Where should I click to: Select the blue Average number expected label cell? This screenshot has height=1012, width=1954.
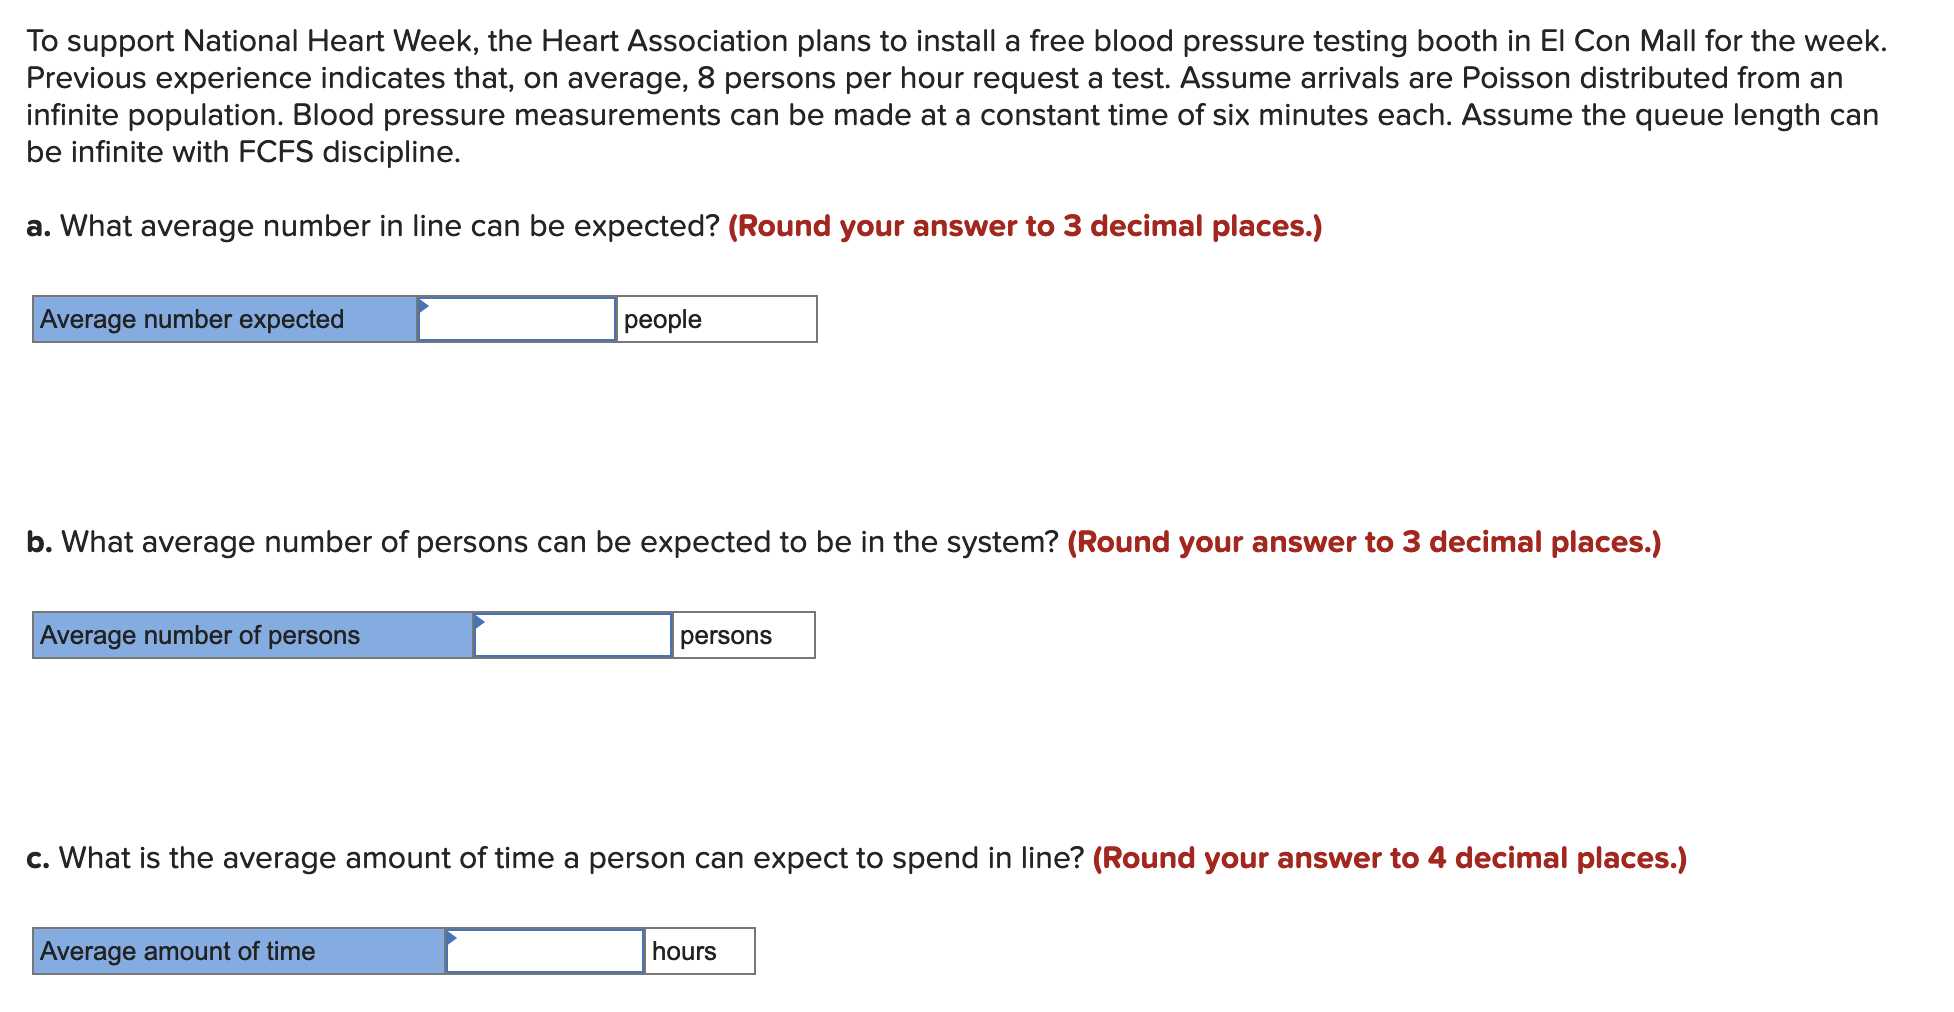pos(220,319)
